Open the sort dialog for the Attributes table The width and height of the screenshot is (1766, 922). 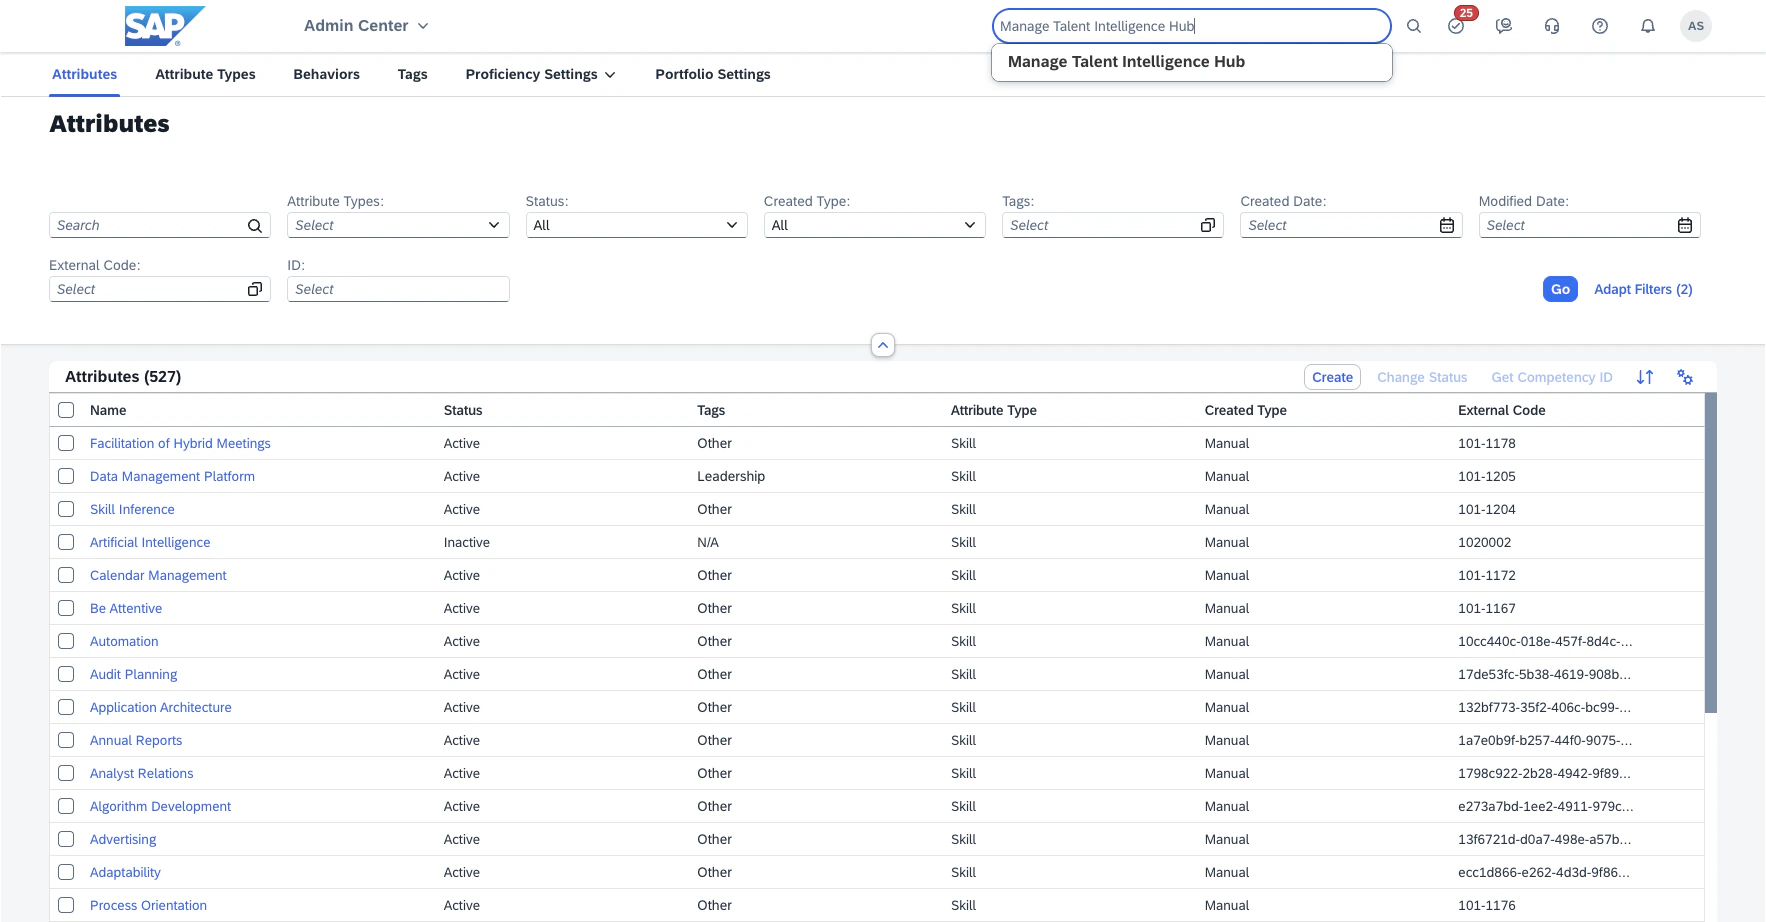pyautogui.click(x=1646, y=377)
